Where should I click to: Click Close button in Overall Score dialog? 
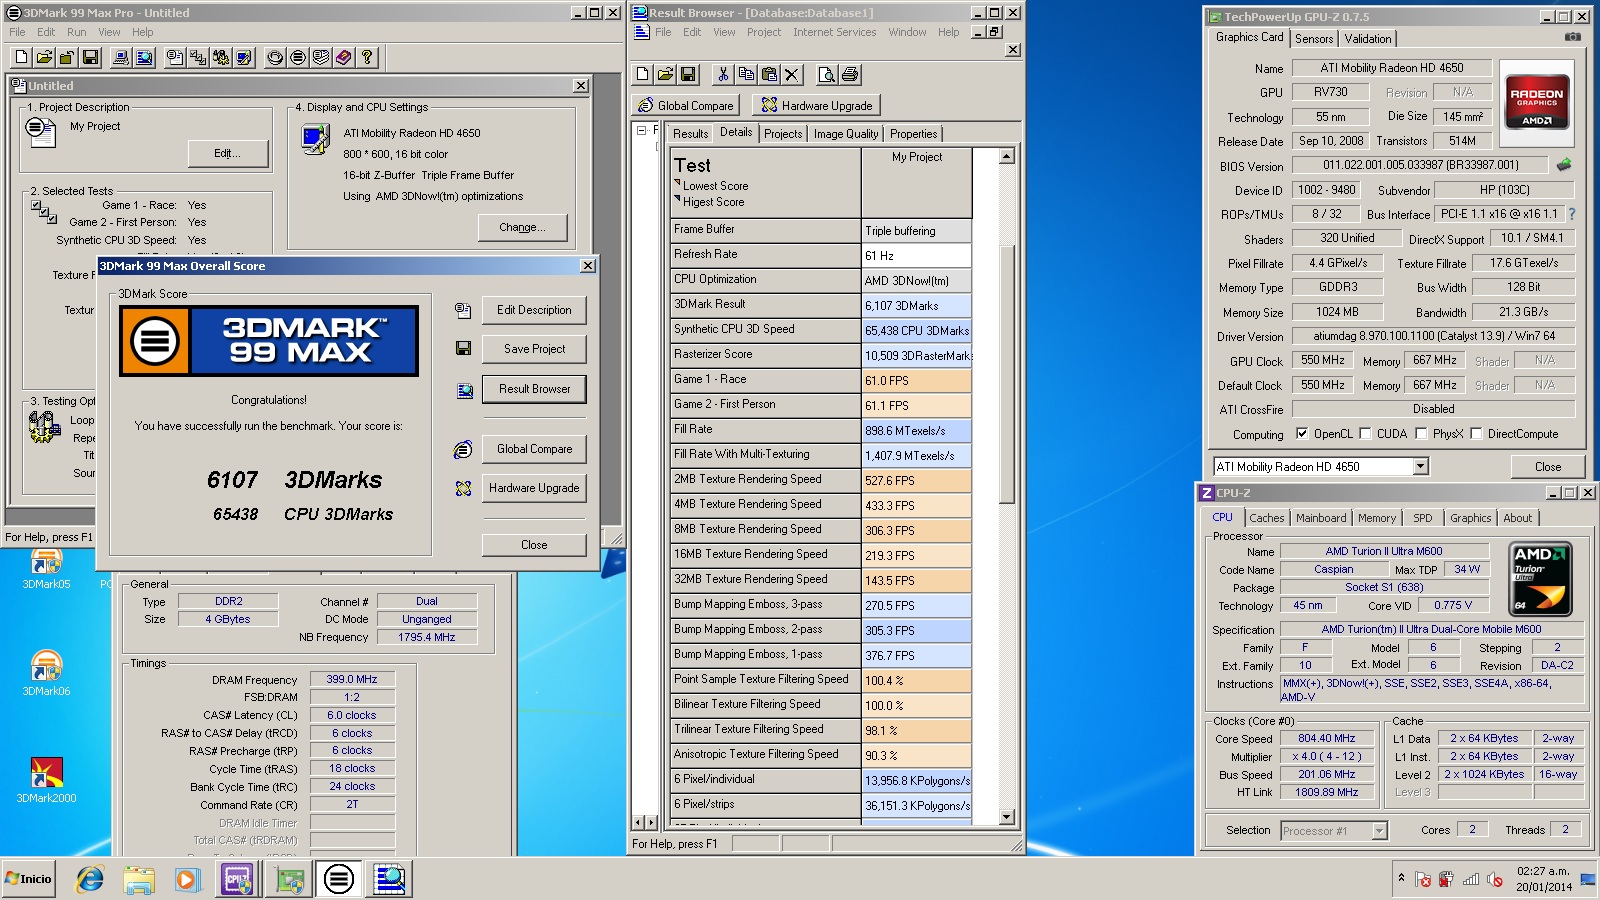pyautogui.click(x=534, y=545)
